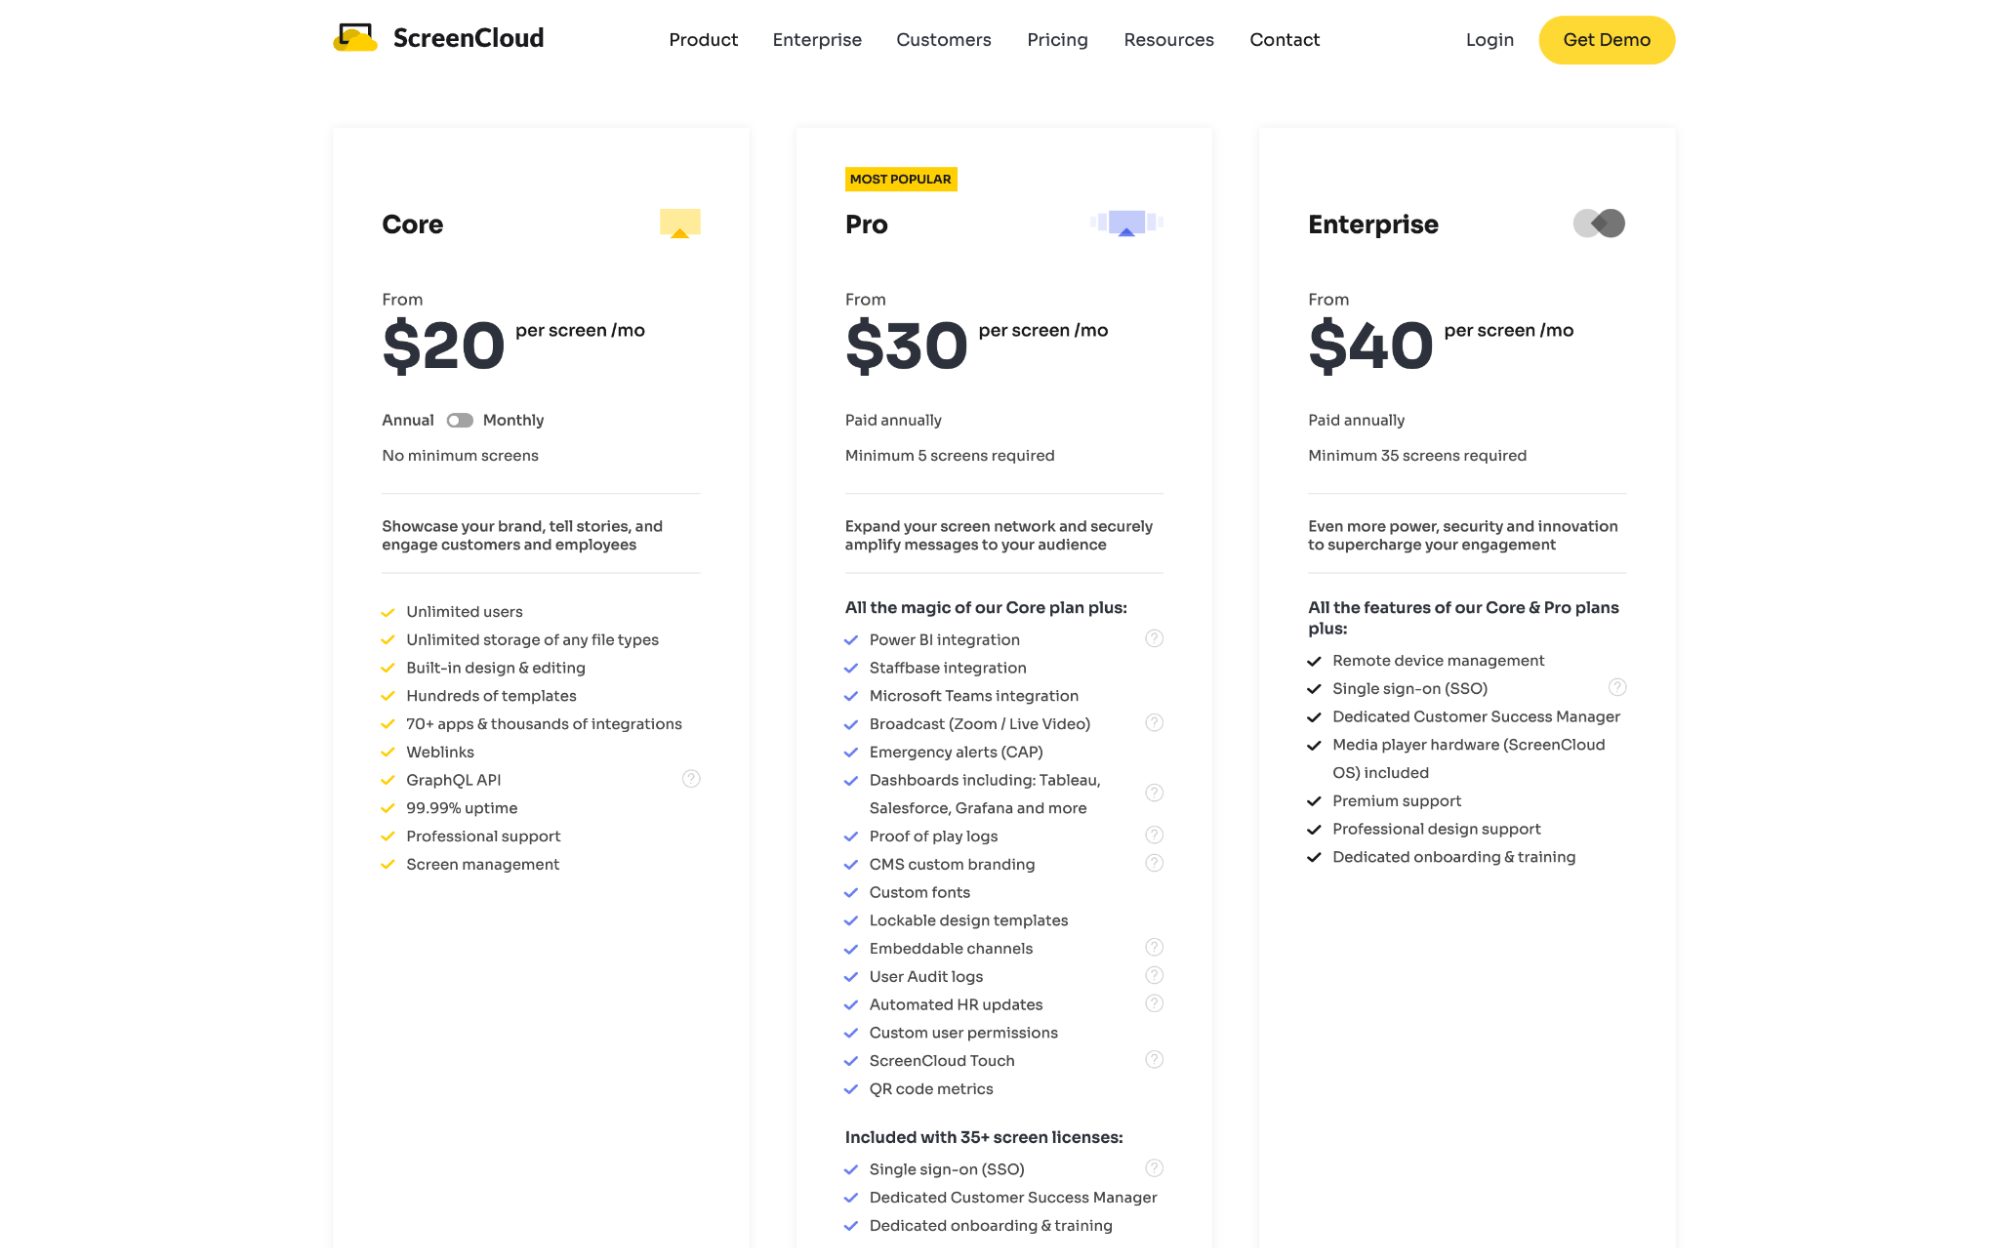Viewport: 1999px width, 1249px height.
Task: Open help icon next to GraphQL API
Action: pos(691,779)
